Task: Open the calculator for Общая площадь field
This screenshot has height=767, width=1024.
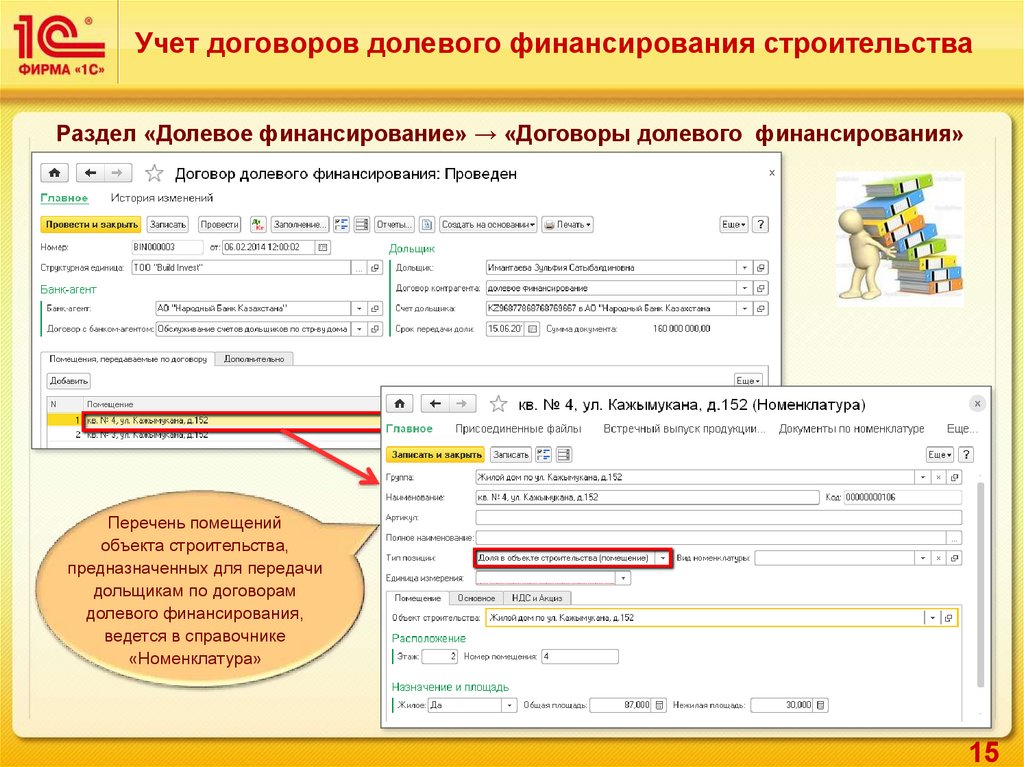Action: (x=660, y=705)
